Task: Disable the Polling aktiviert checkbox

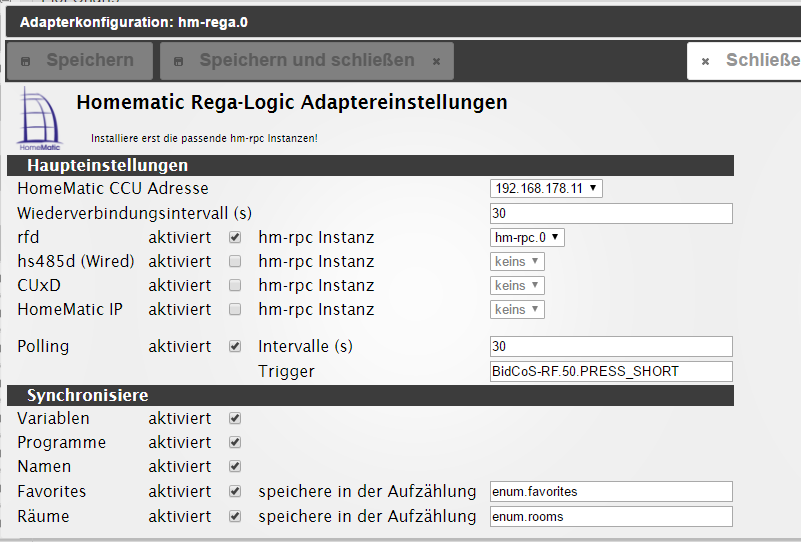Action: tap(235, 347)
